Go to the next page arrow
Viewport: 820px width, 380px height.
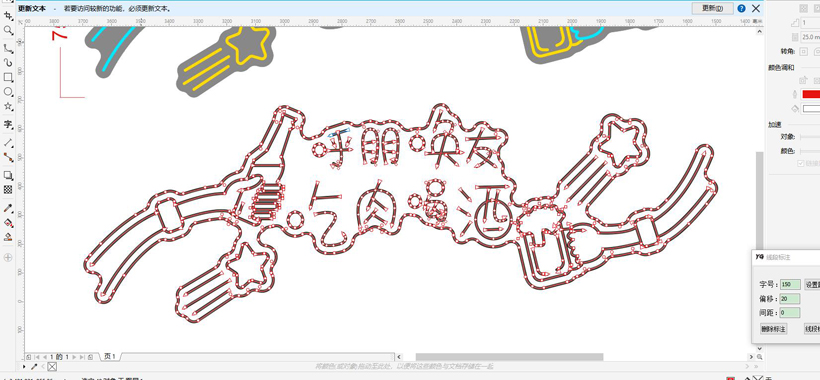pyautogui.click(x=74, y=357)
